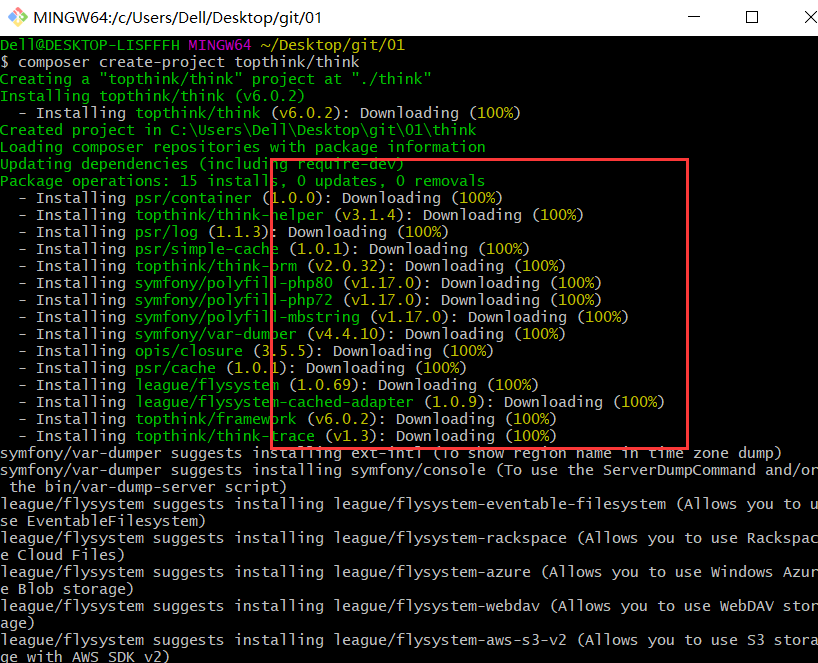
Task: Click version "(1.0.9)" of flysystem-cached-adapter
Action: [x=454, y=402]
